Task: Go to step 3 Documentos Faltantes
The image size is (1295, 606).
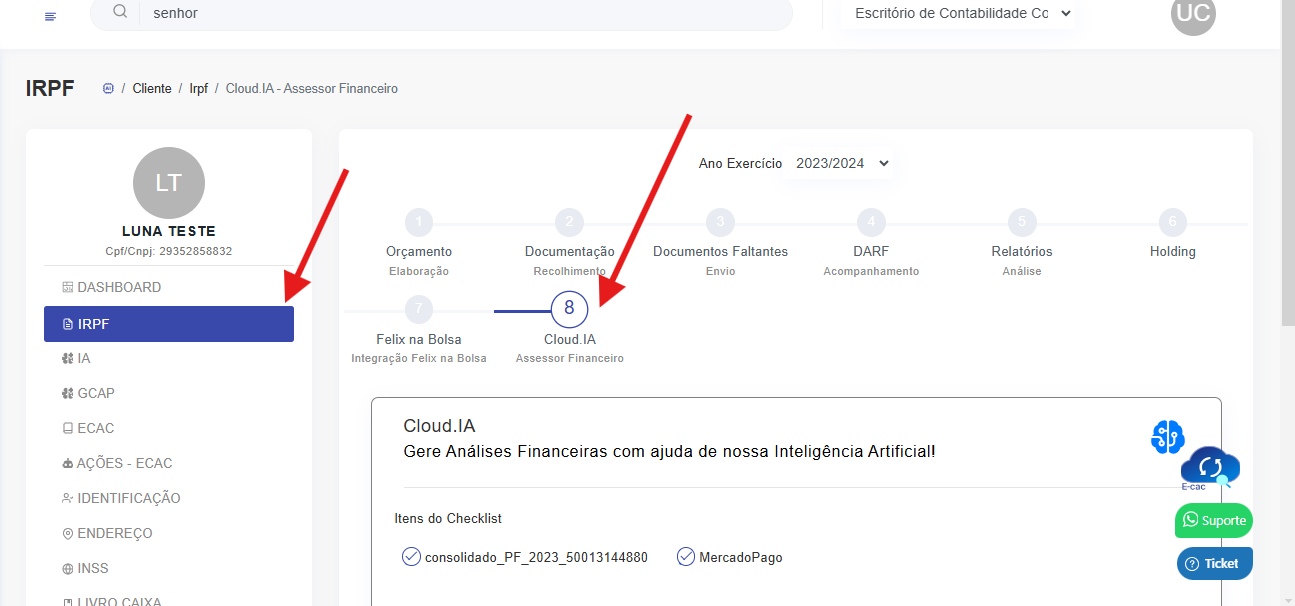Action: pos(720,222)
